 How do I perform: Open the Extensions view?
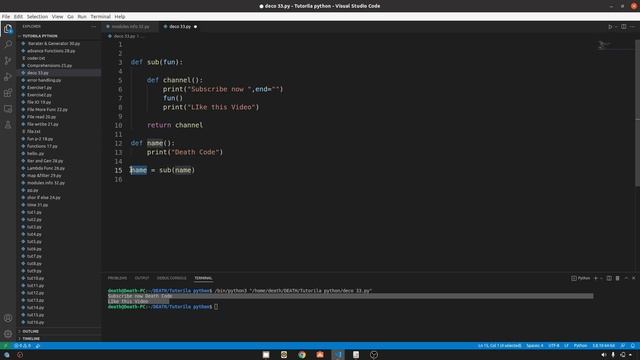click(x=8, y=93)
